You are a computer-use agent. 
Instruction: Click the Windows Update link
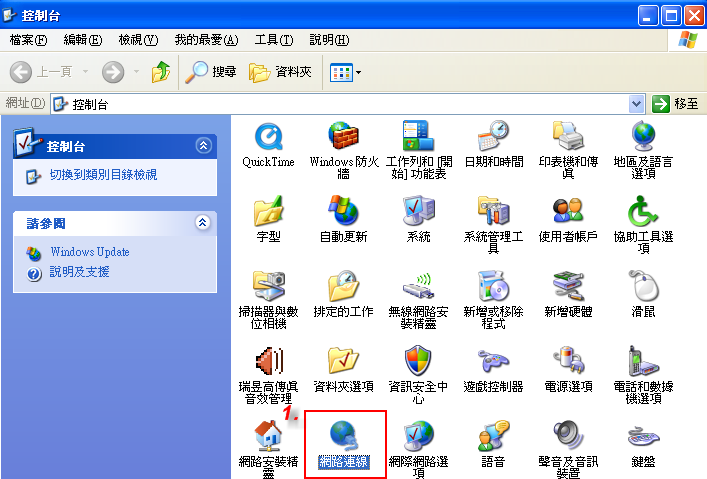(90, 252)
